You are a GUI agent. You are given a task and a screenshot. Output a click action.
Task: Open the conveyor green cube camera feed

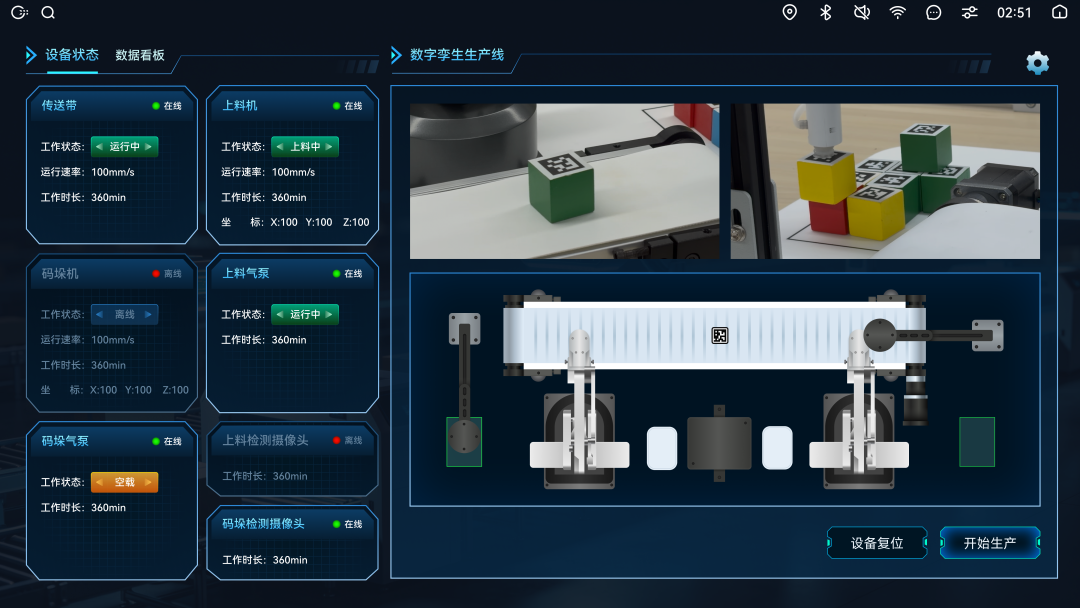(565, 181)
